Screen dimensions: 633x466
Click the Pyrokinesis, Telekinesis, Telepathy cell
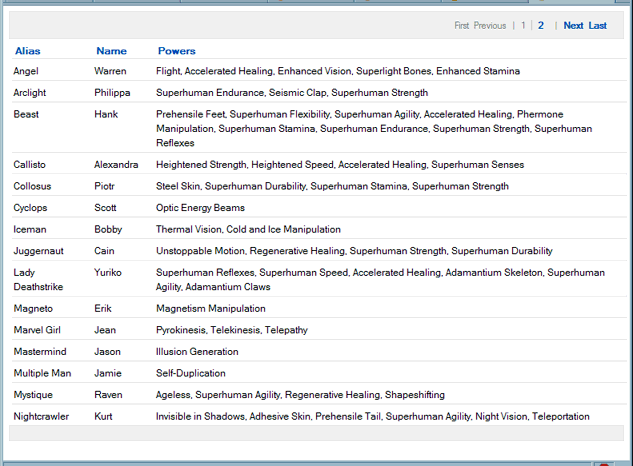pyautogui.click(x=232, y=330)
